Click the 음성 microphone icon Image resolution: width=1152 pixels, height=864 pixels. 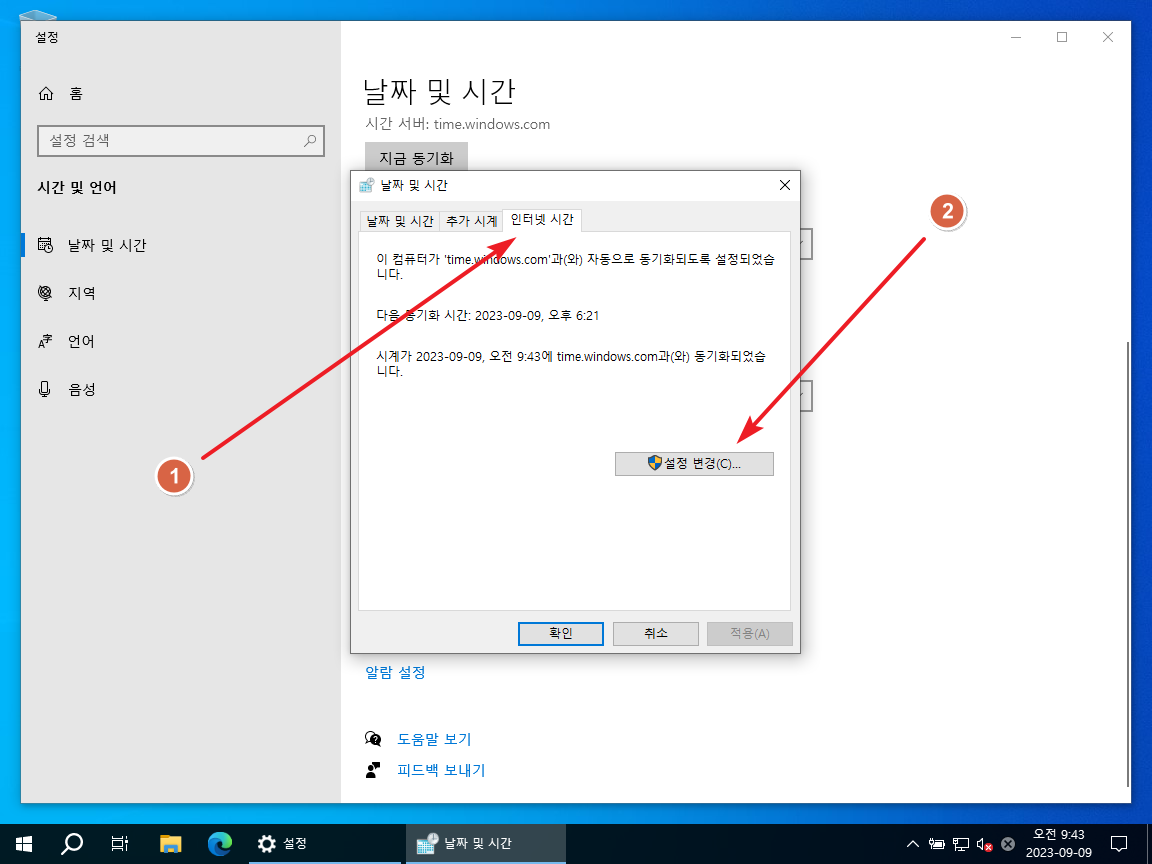[45, 389]
